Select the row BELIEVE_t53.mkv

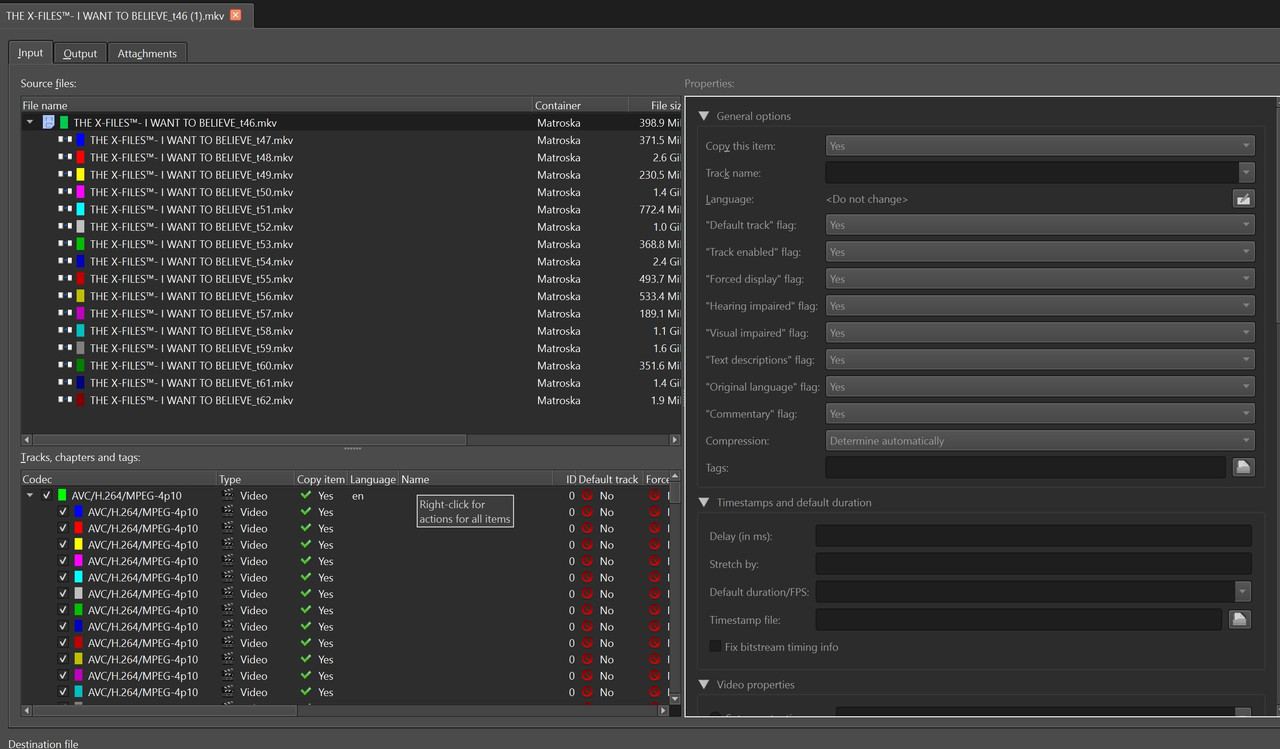[x=351, y=244]
